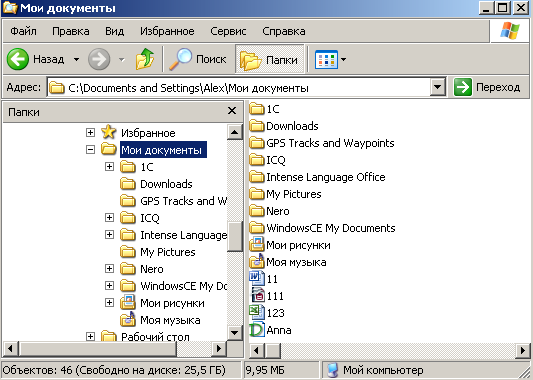Click folder tree vertical scrollbar thumb
533x380 pixels.
tap(235, 236)
